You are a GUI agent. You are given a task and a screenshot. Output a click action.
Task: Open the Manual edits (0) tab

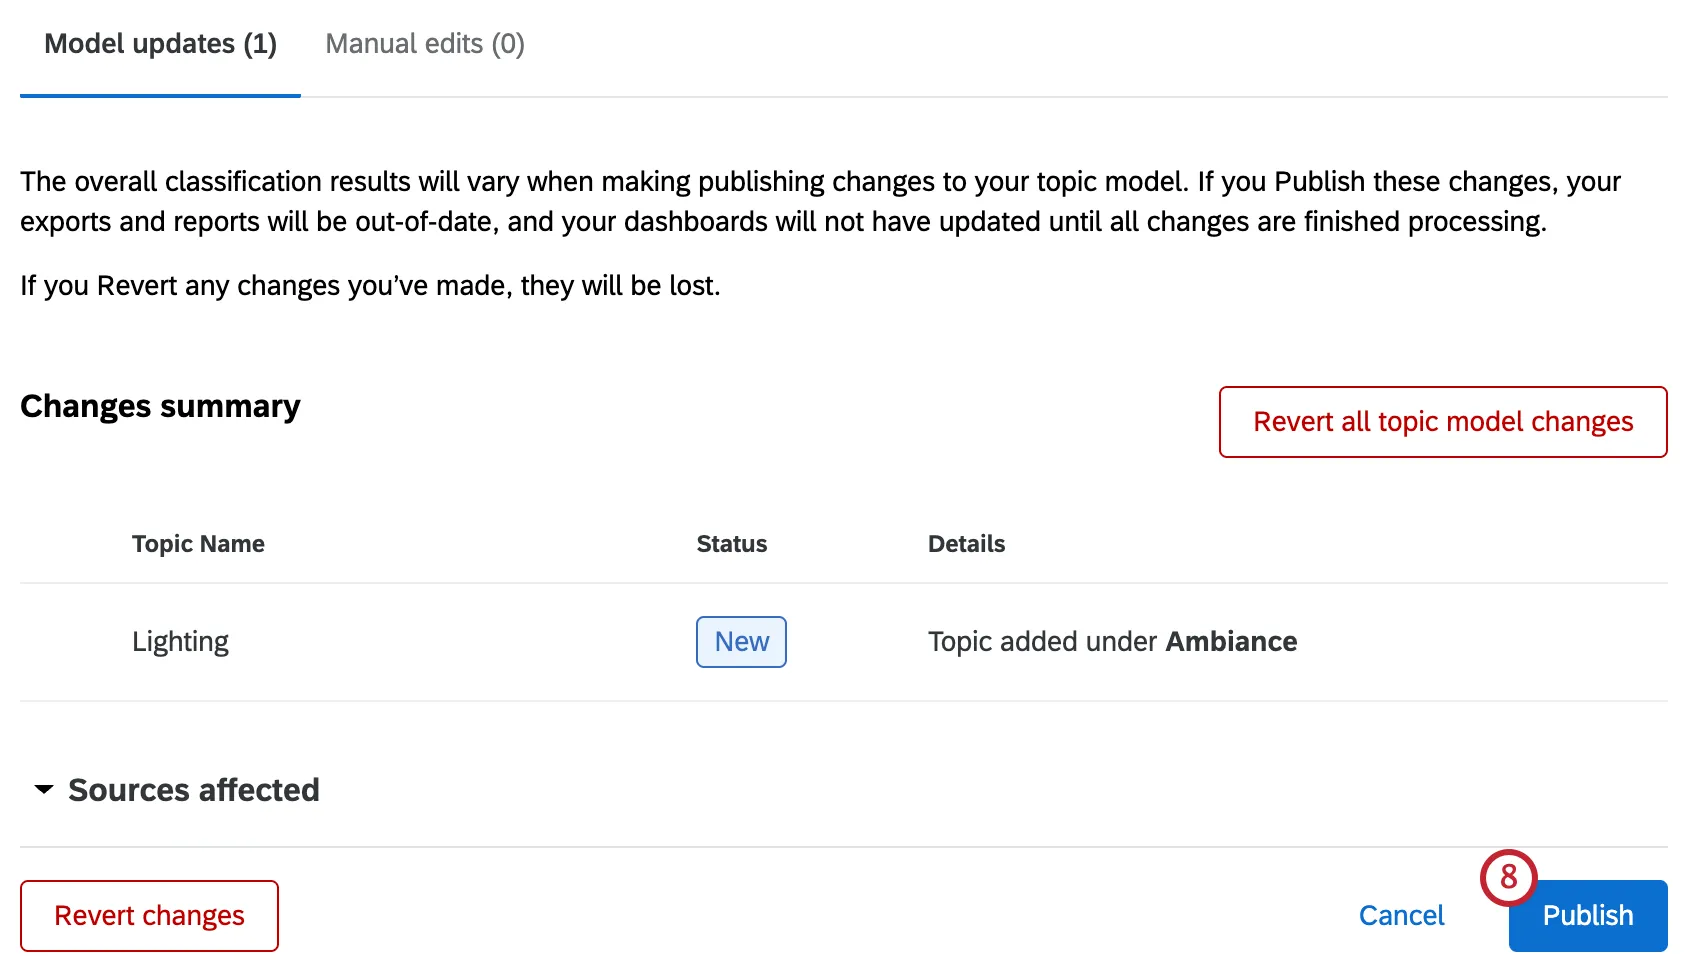[x=425, y=45]
